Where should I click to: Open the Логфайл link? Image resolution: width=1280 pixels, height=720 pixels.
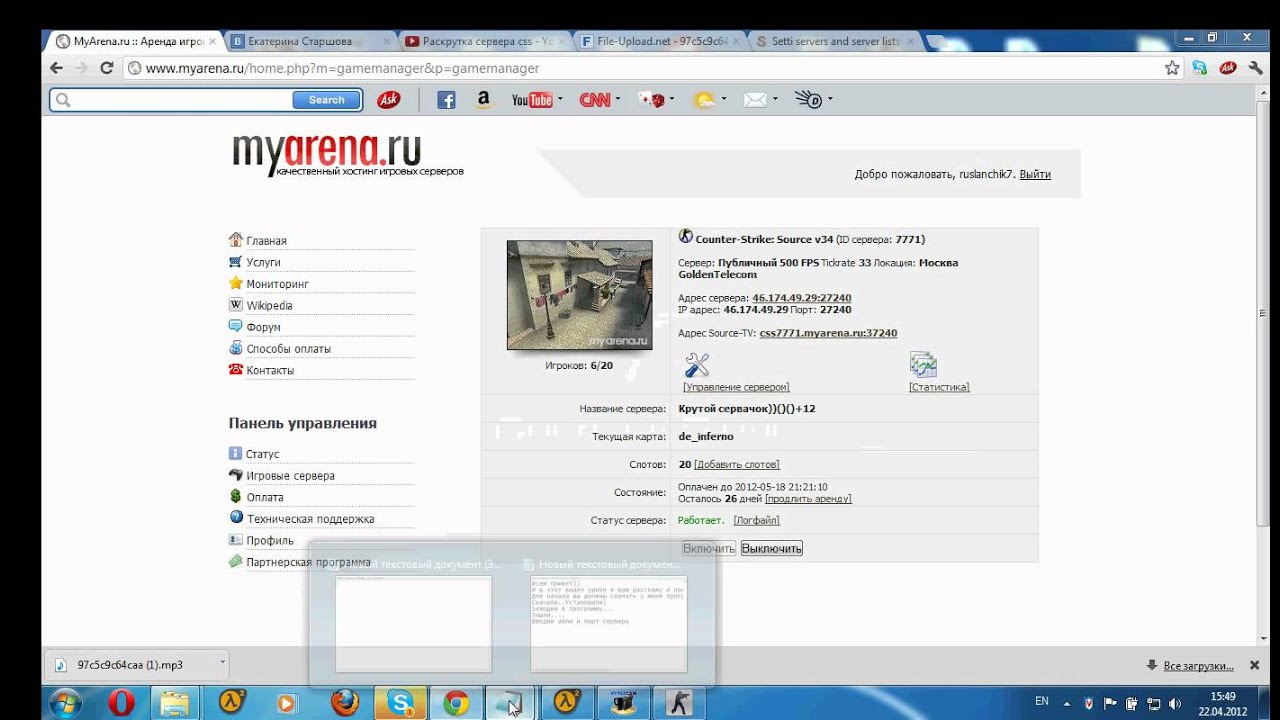pyautogui.click(x=756, y=521)
